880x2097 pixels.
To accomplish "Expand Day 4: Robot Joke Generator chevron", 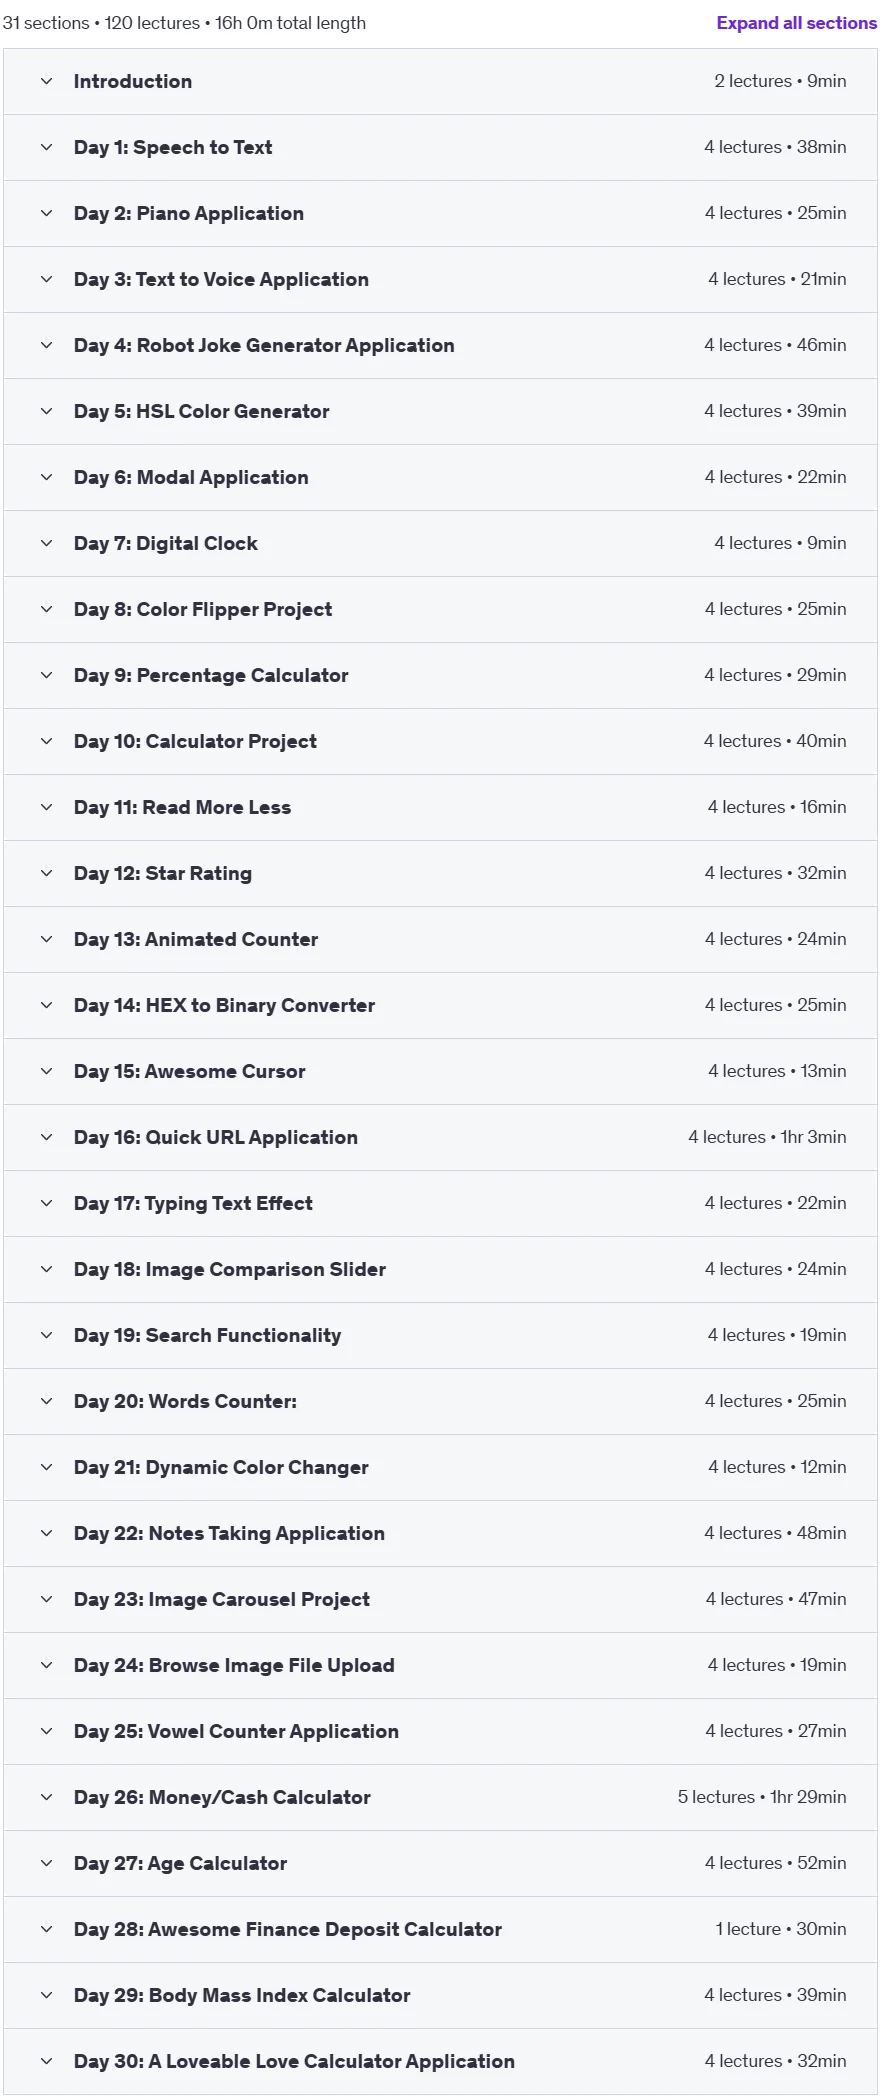I will [46, 345].
